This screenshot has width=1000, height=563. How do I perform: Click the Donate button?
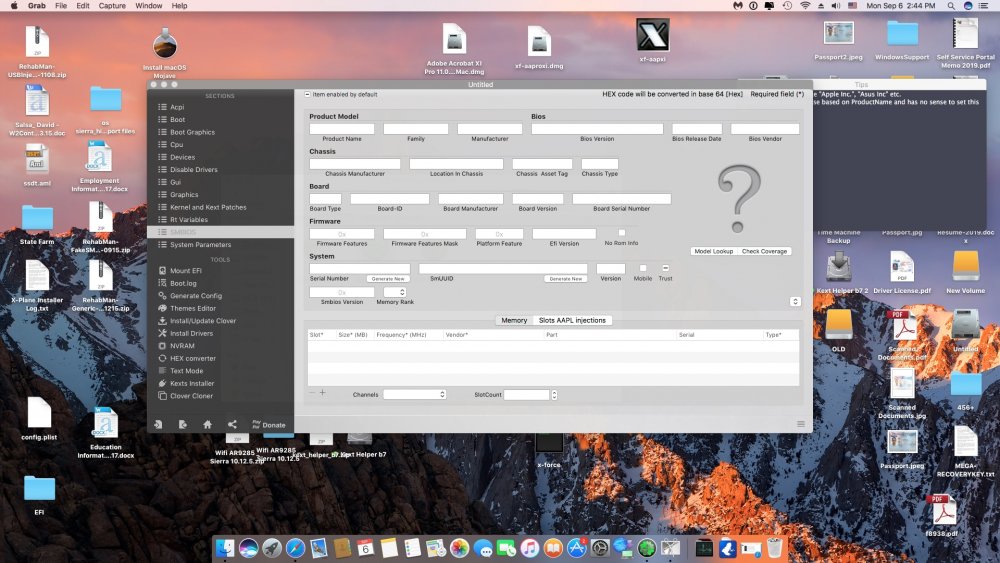[x=268, y=425]
